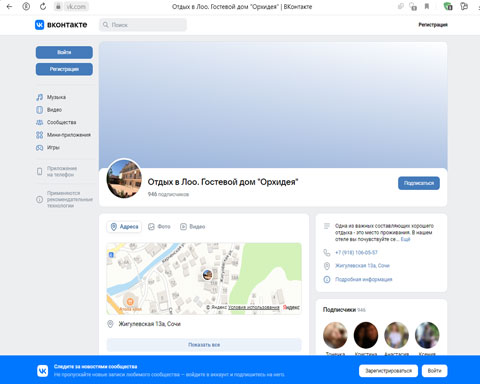Click address Жигулевская 13а, Сочи below the map
Screen dimensions: 480x384
coord(150,324)
